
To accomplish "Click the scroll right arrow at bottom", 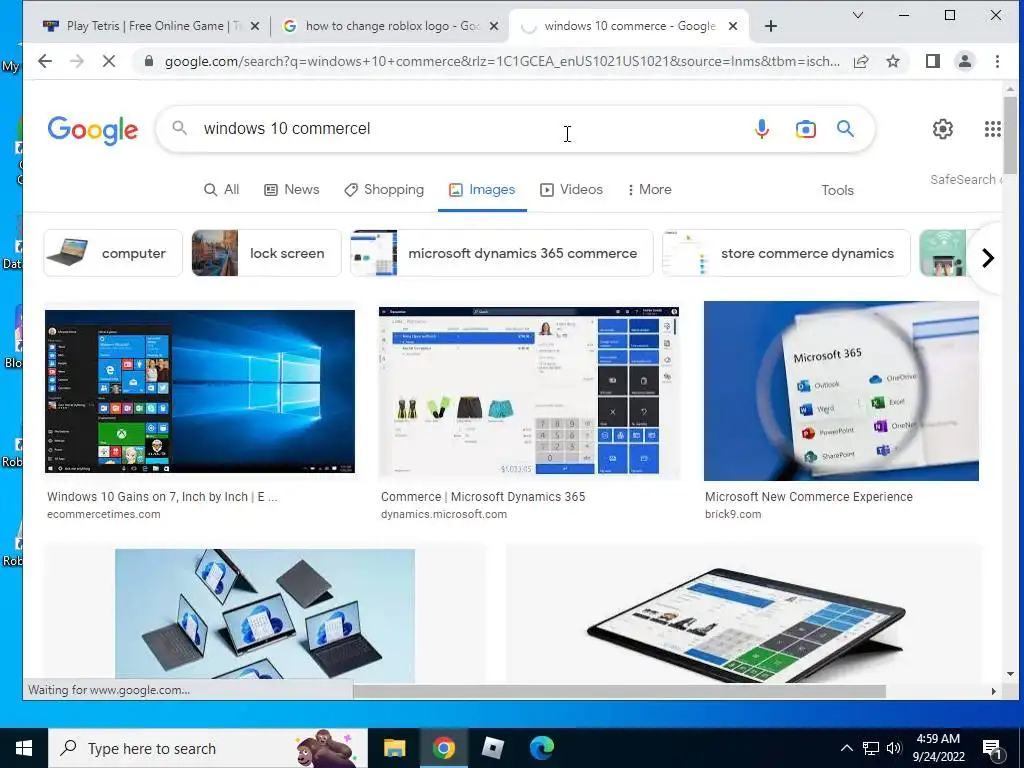I will (993, 691).
